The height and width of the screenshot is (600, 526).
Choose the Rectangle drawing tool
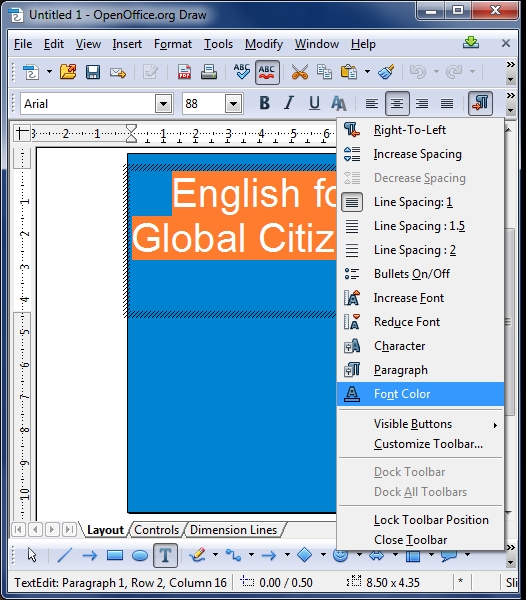115,555
